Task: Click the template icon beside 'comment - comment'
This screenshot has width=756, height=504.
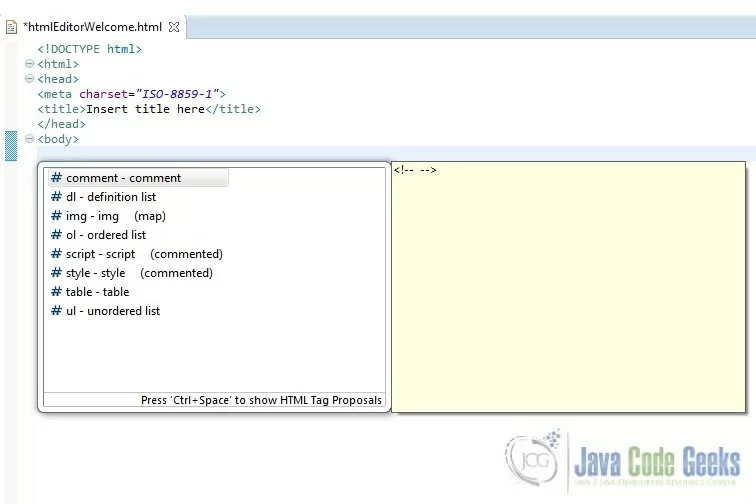Action: pyautogui.click(x=56, y=177)
